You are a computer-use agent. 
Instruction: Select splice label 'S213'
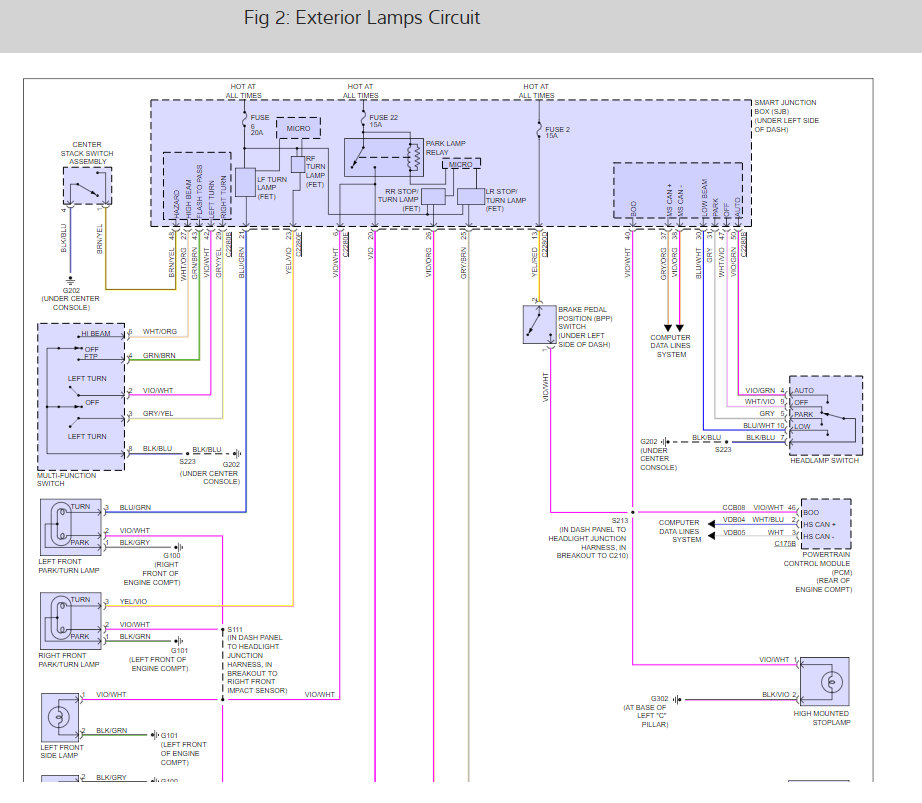coord(620,520)
